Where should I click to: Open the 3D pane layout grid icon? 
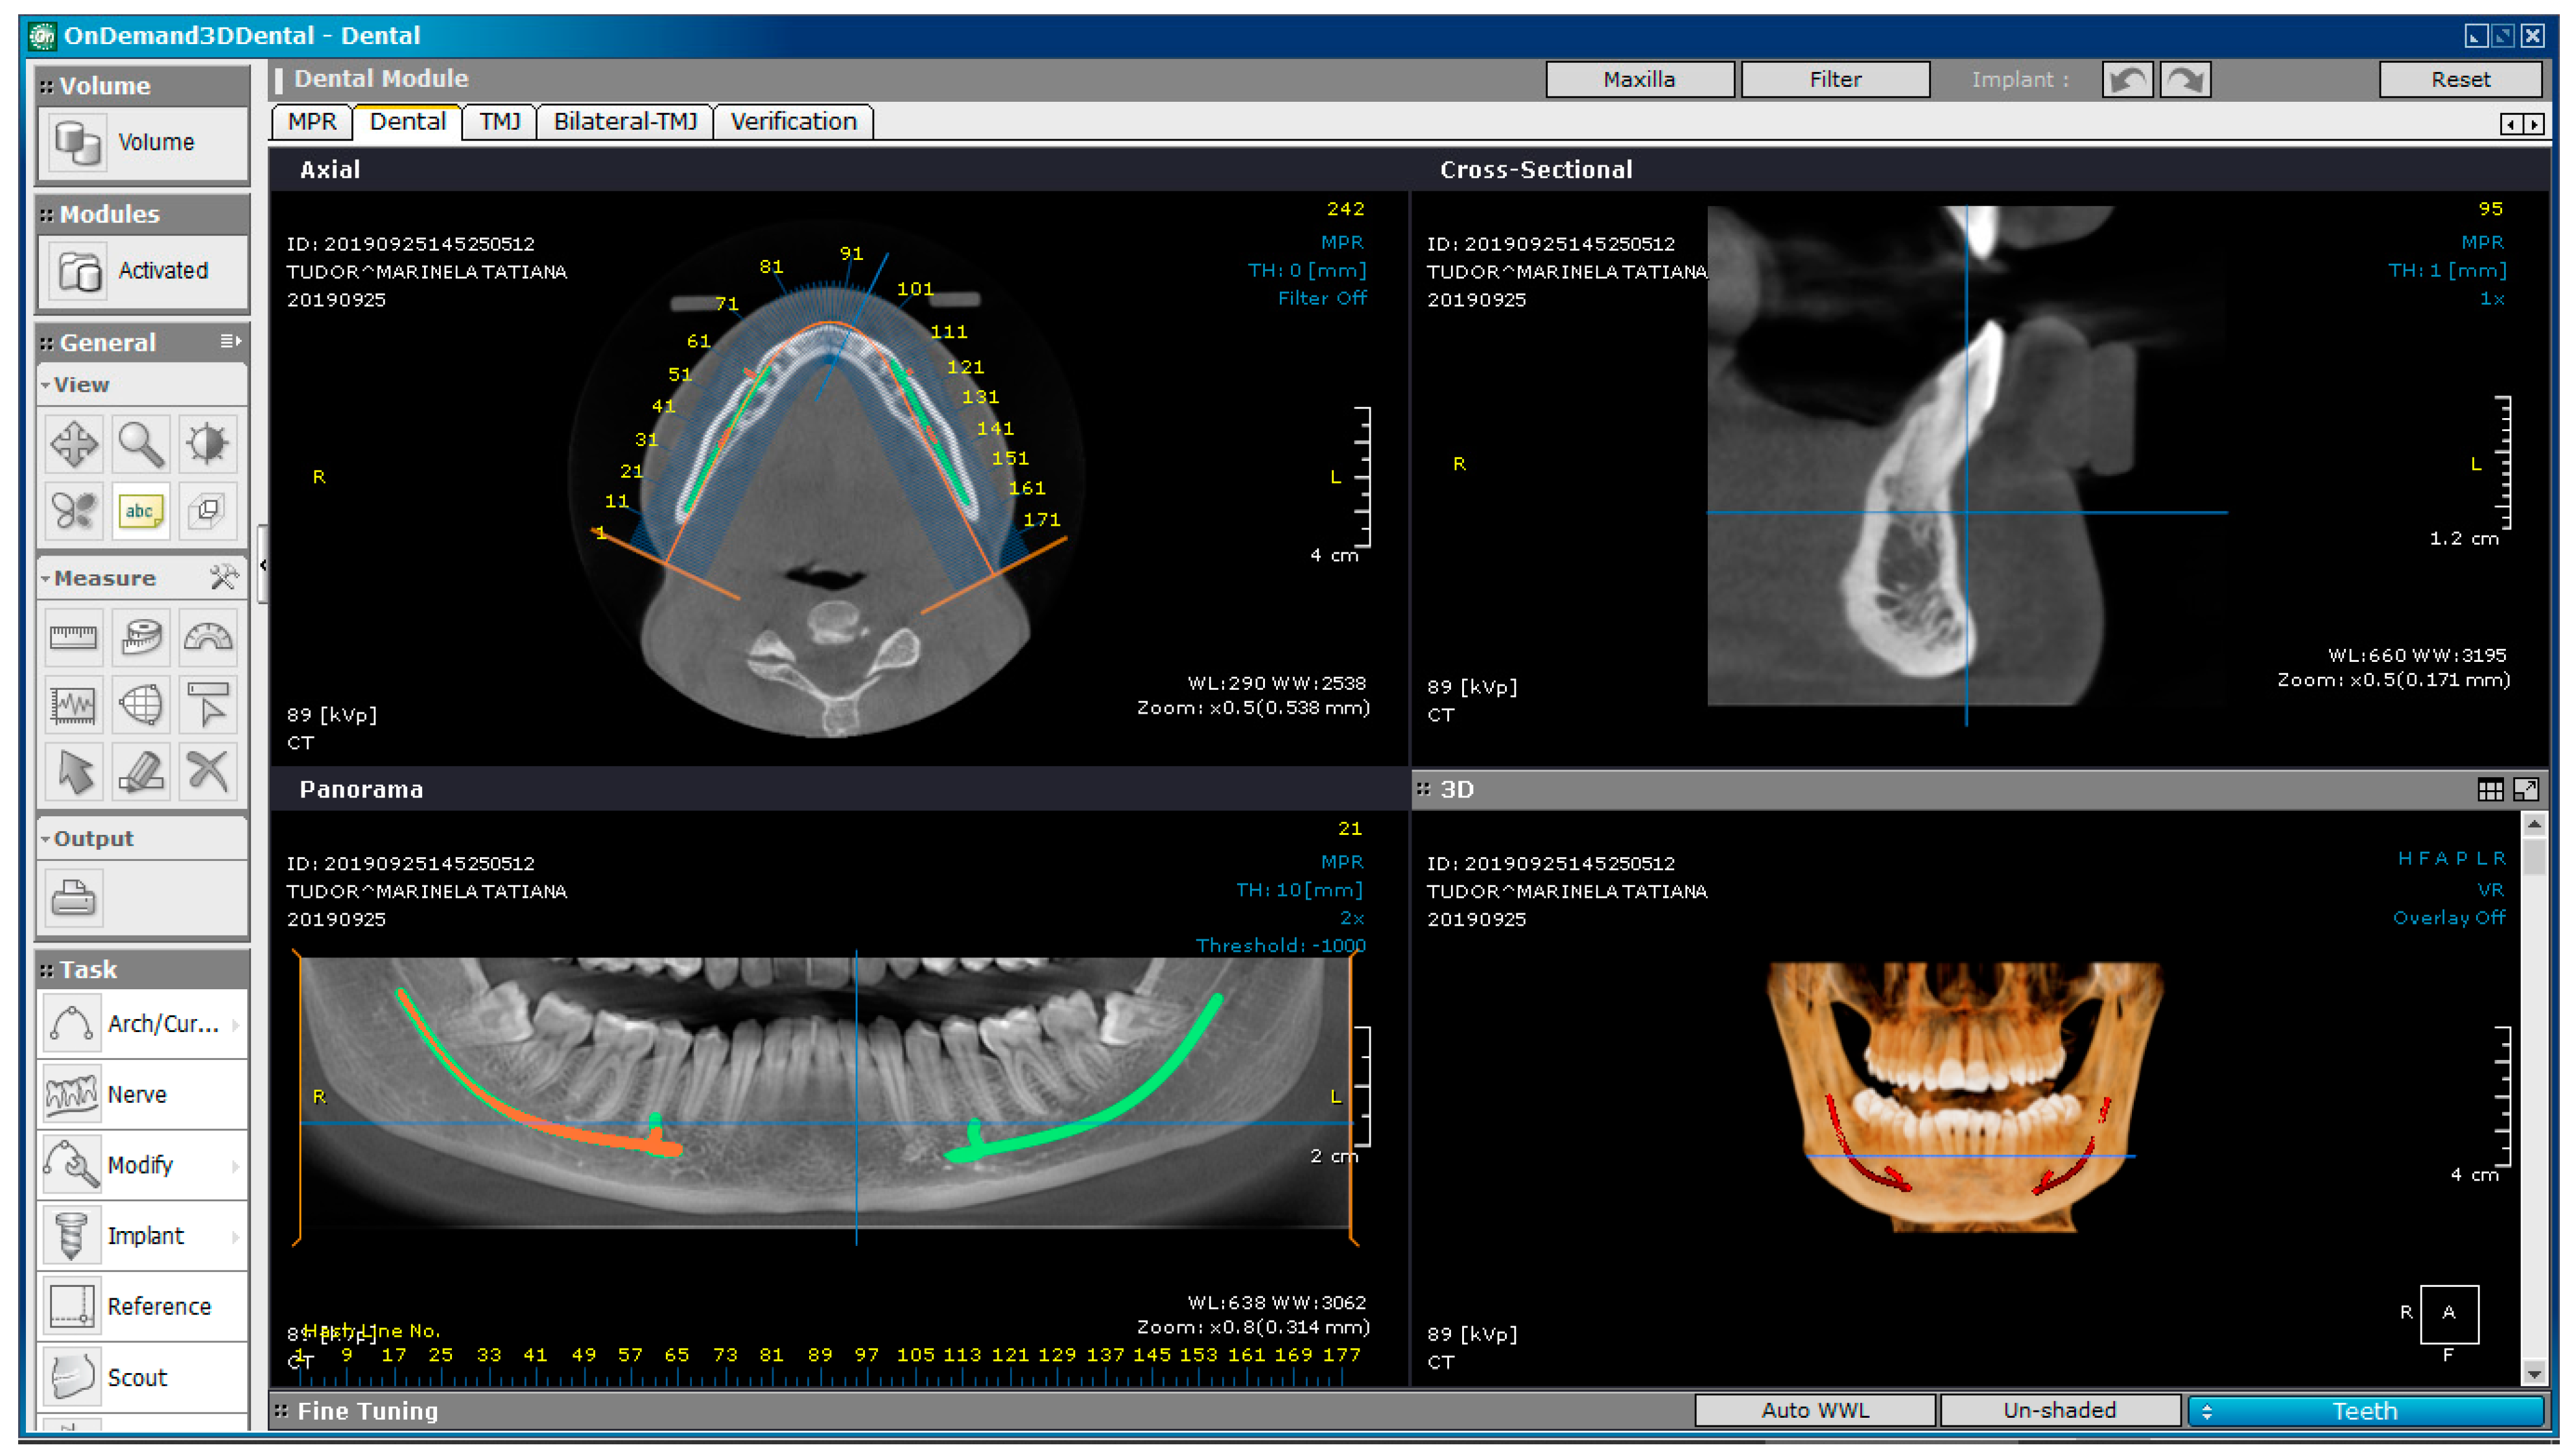[x=2491, y=790]
